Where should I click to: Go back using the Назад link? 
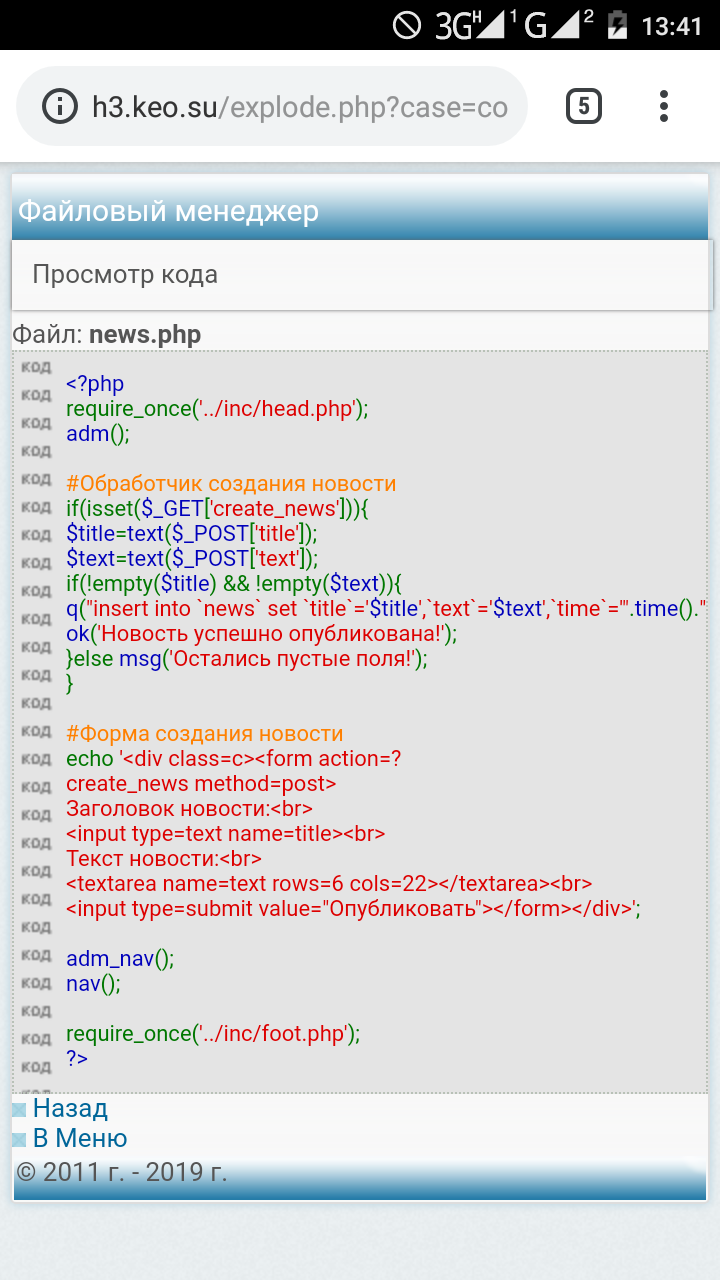point(70,1108)
